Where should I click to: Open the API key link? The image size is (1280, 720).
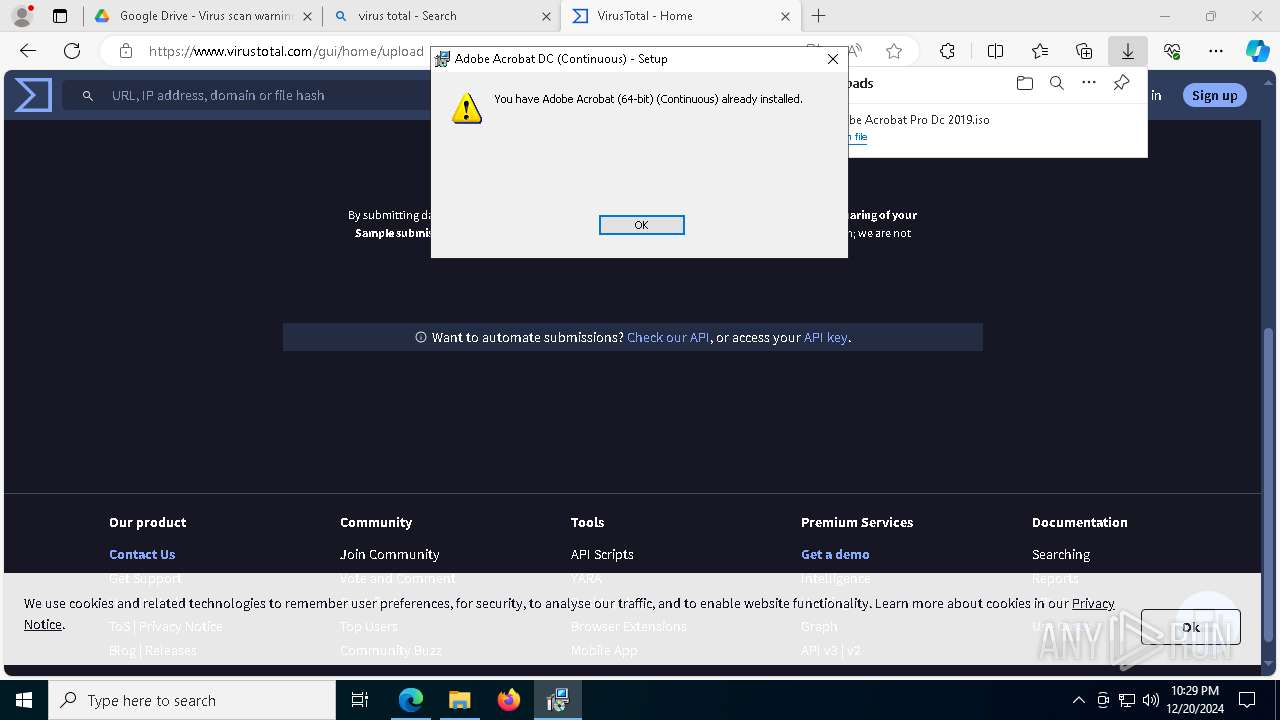coord(825,337)
